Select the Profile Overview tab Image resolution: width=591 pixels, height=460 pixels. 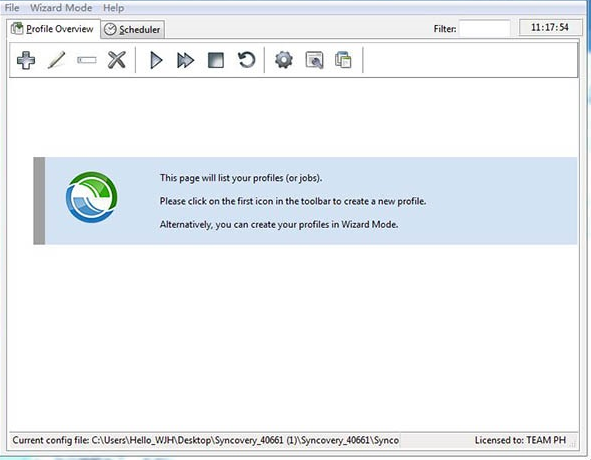point(53,29)
